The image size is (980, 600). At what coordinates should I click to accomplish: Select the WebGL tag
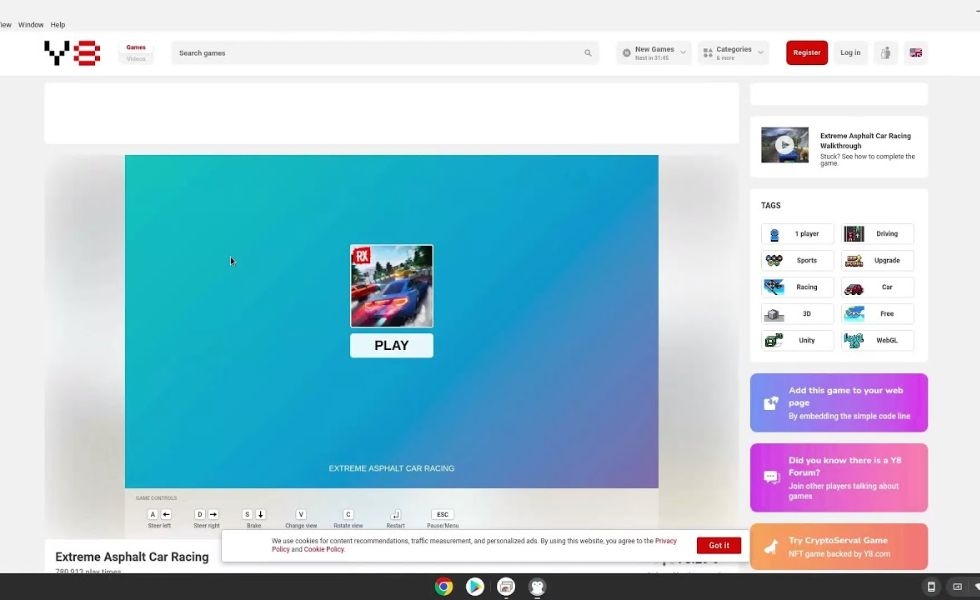point(877,340)
